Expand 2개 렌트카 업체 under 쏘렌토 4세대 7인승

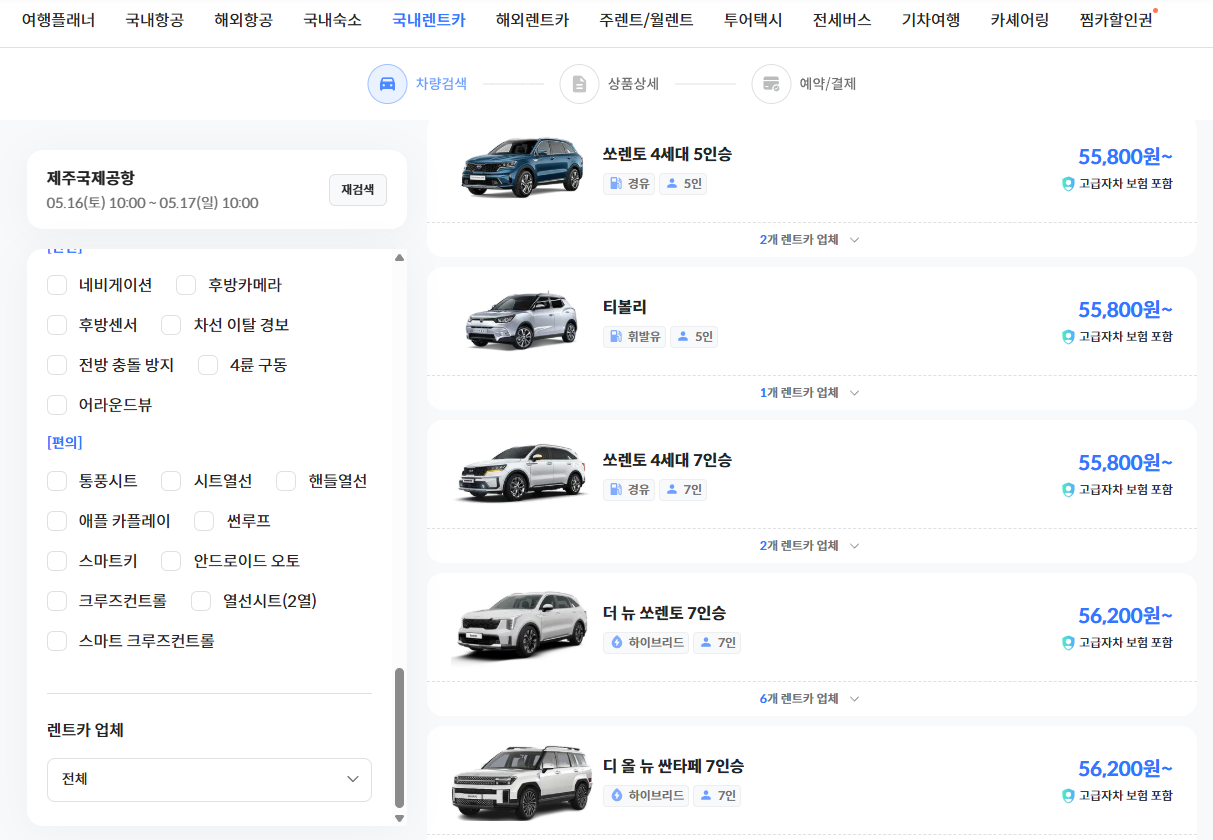point(809,546)
